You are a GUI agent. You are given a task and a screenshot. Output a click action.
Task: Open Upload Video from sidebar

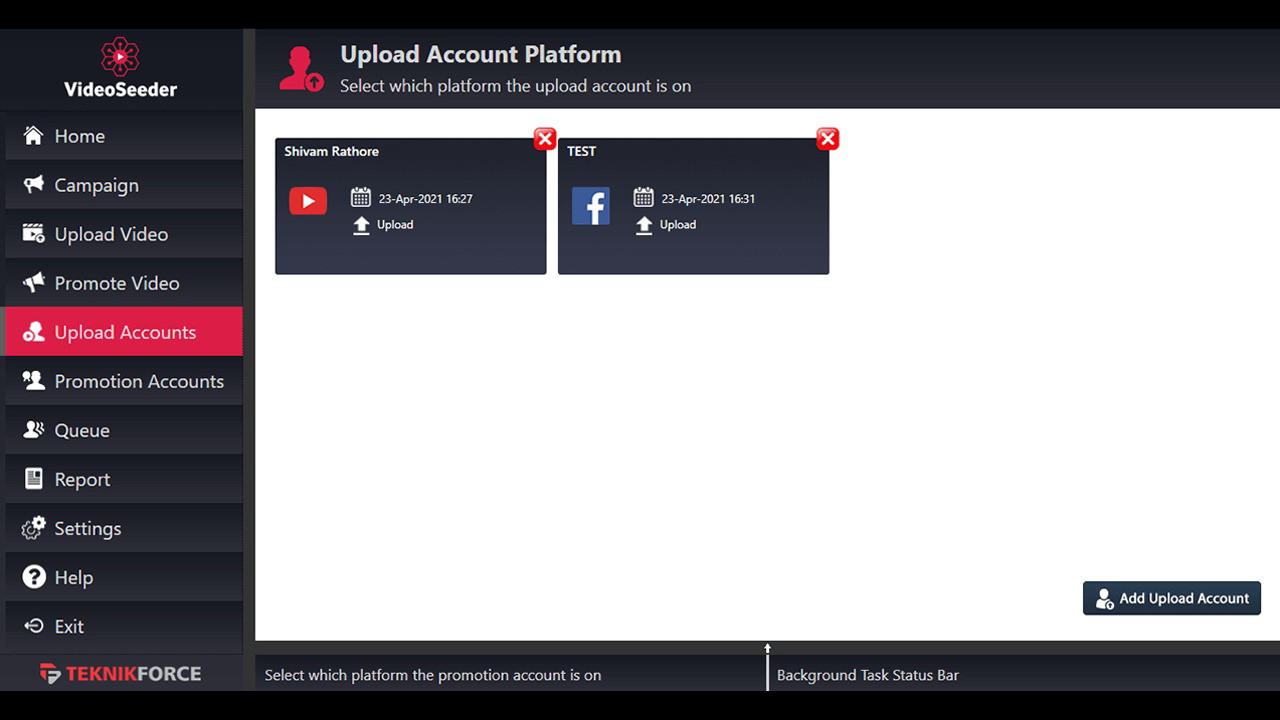111,234
